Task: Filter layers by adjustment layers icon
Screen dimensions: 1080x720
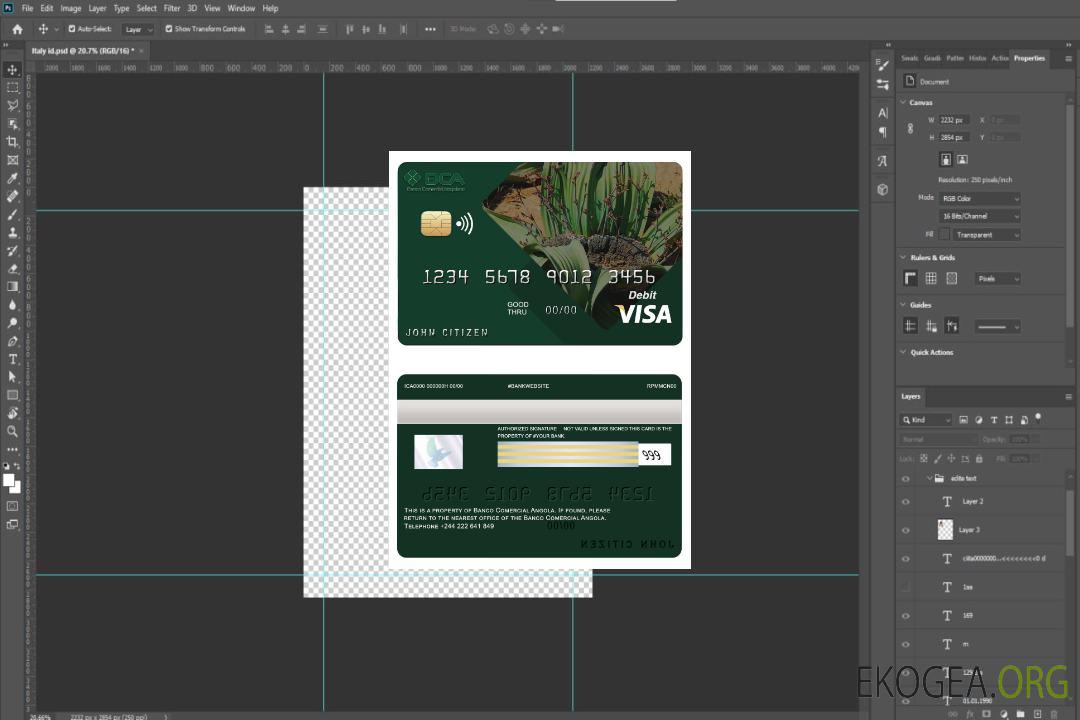Action: tap(979, 420)
